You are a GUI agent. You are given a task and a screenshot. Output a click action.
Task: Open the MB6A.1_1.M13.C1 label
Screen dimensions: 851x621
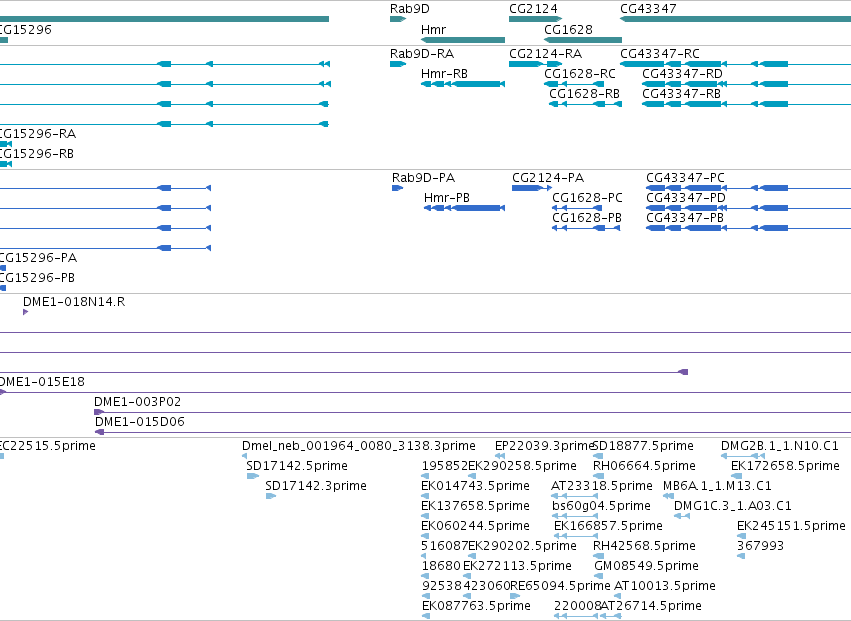(717, 486)
